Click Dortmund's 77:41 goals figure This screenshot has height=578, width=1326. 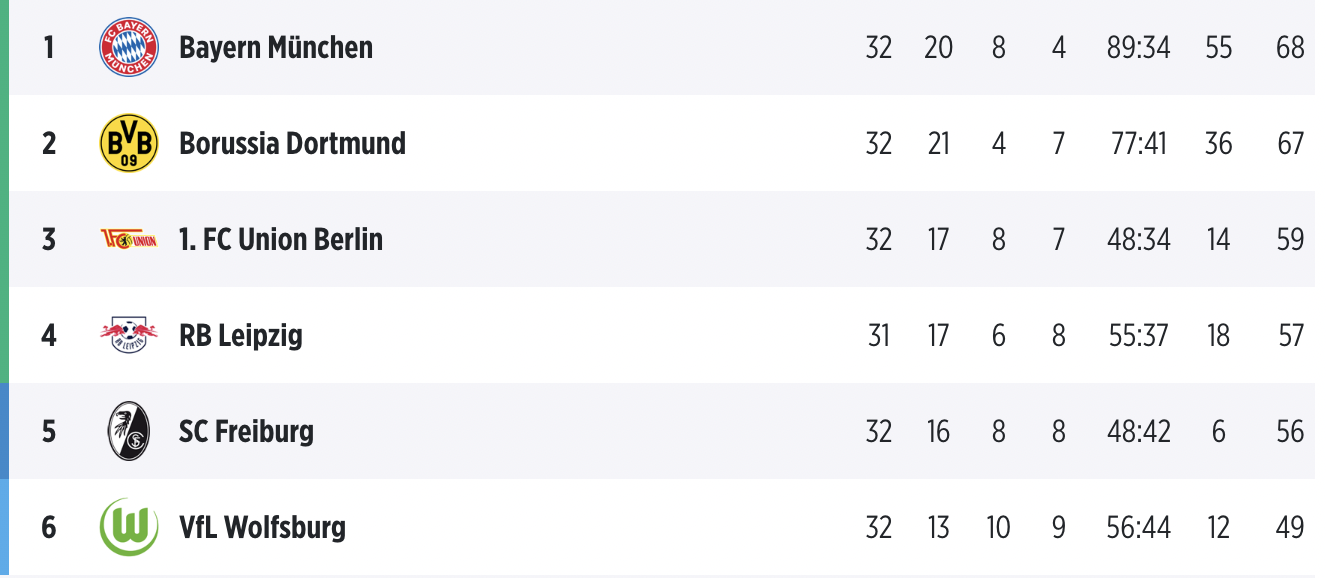(1138, 143)
